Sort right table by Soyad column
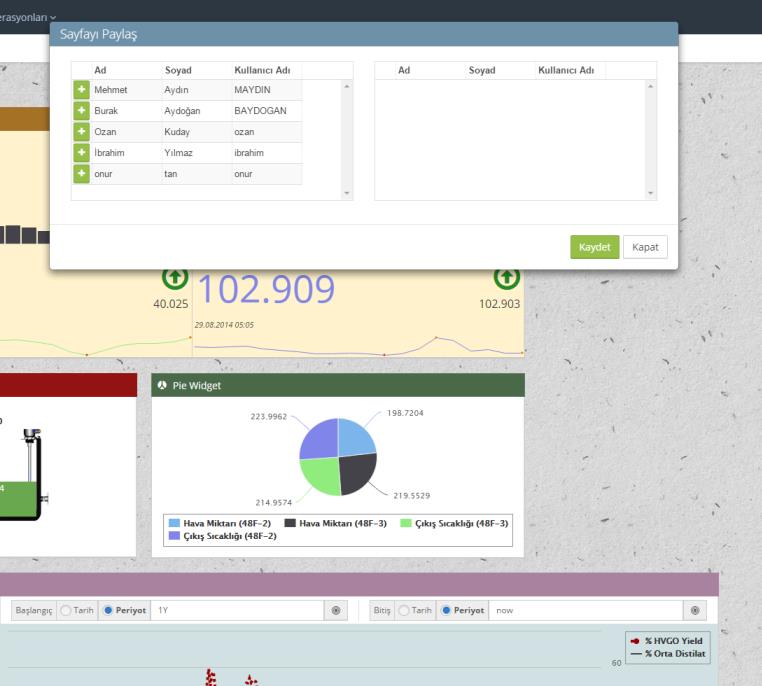The width and height of the screenshot is (762, 686). [482, 70]
